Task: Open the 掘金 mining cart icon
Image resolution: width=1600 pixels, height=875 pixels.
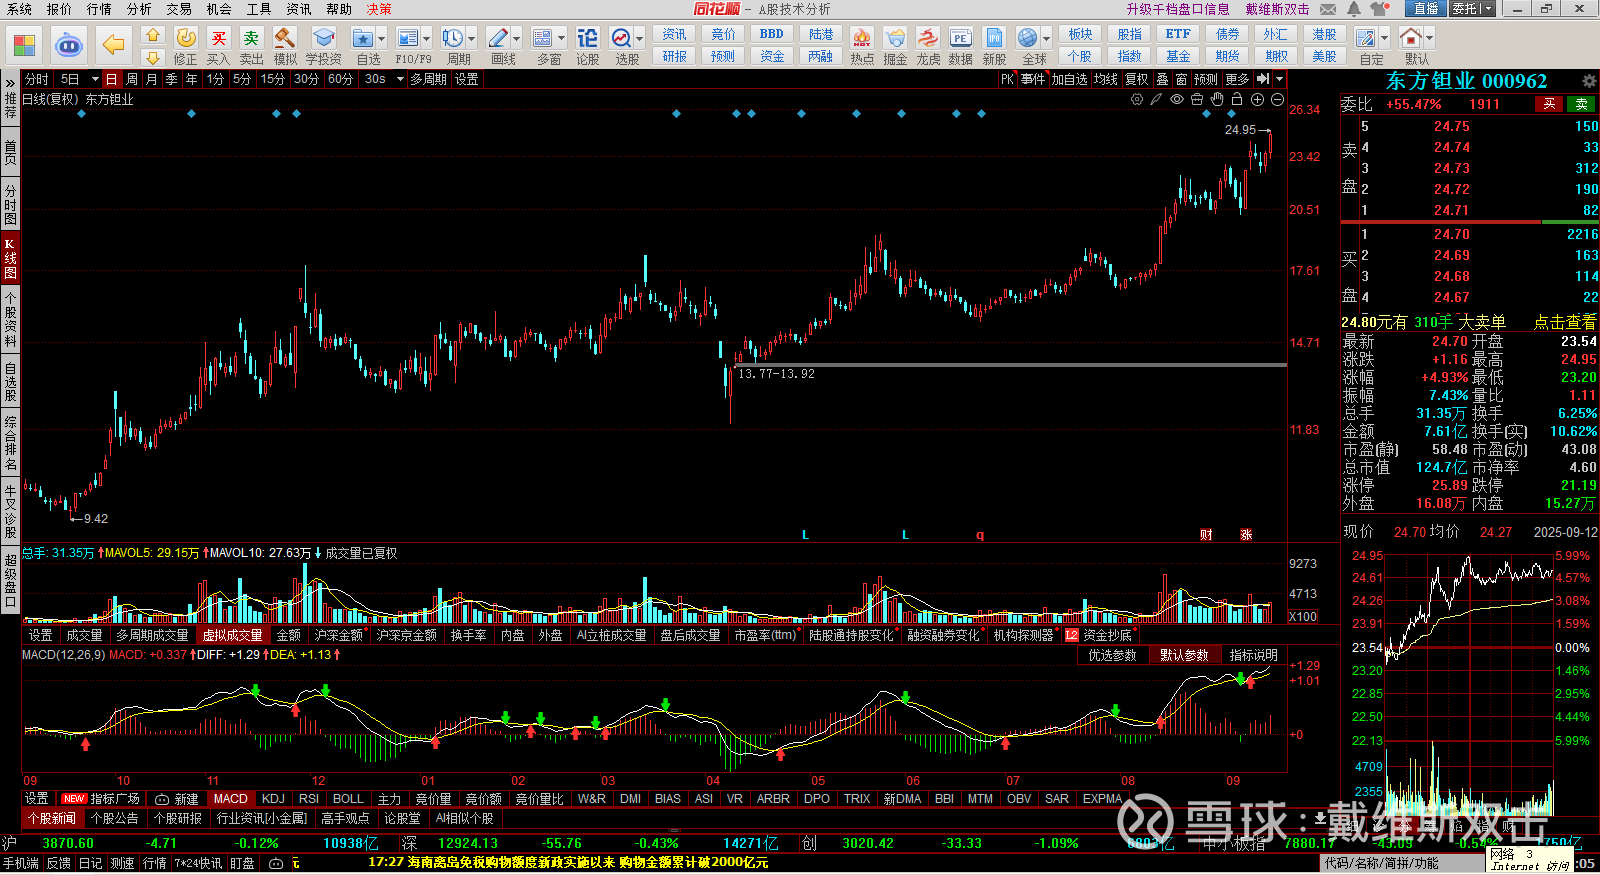Action: 895,39
